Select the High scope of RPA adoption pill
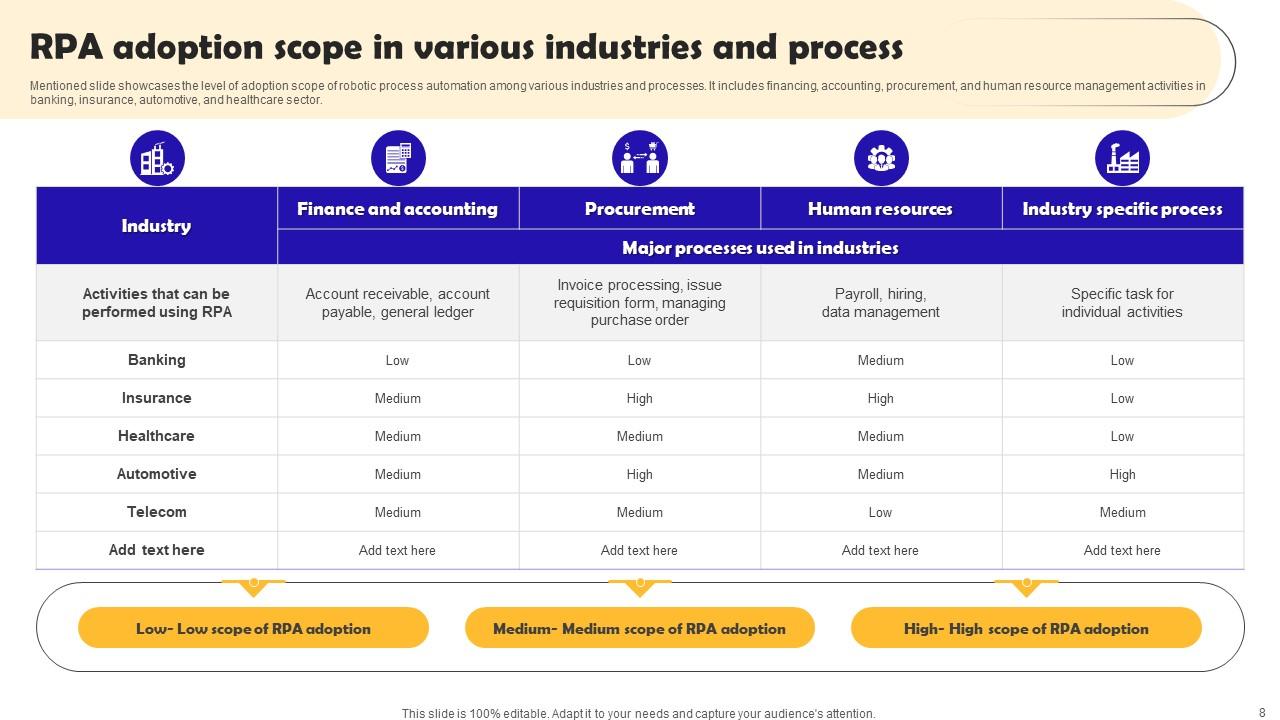The image size is (1280, 720). pos(1026,628)
